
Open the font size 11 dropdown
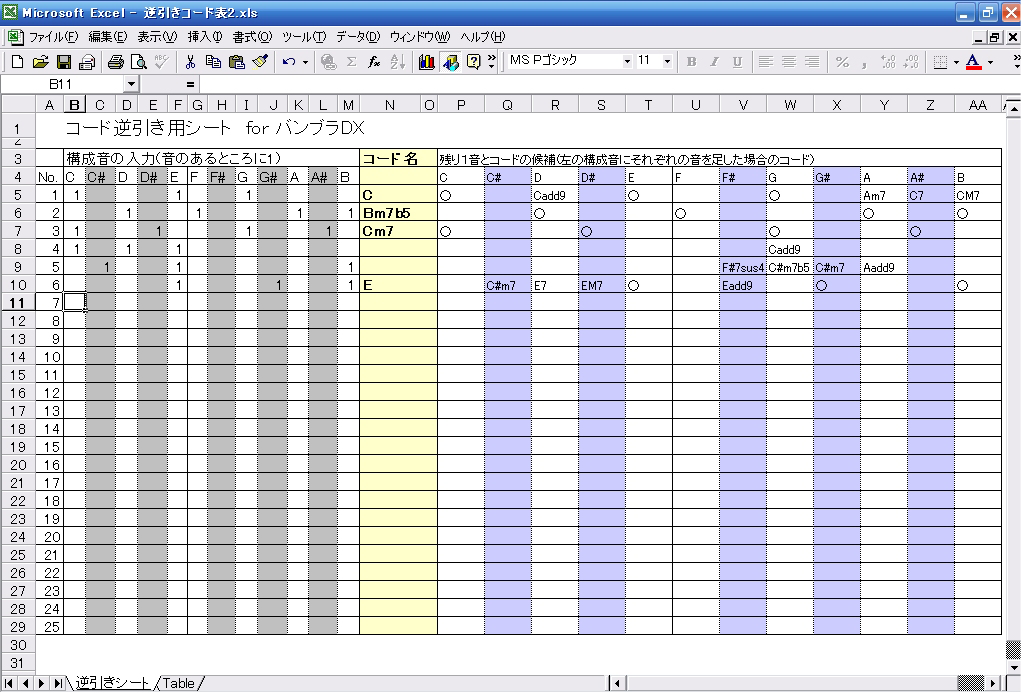(667, 61)
